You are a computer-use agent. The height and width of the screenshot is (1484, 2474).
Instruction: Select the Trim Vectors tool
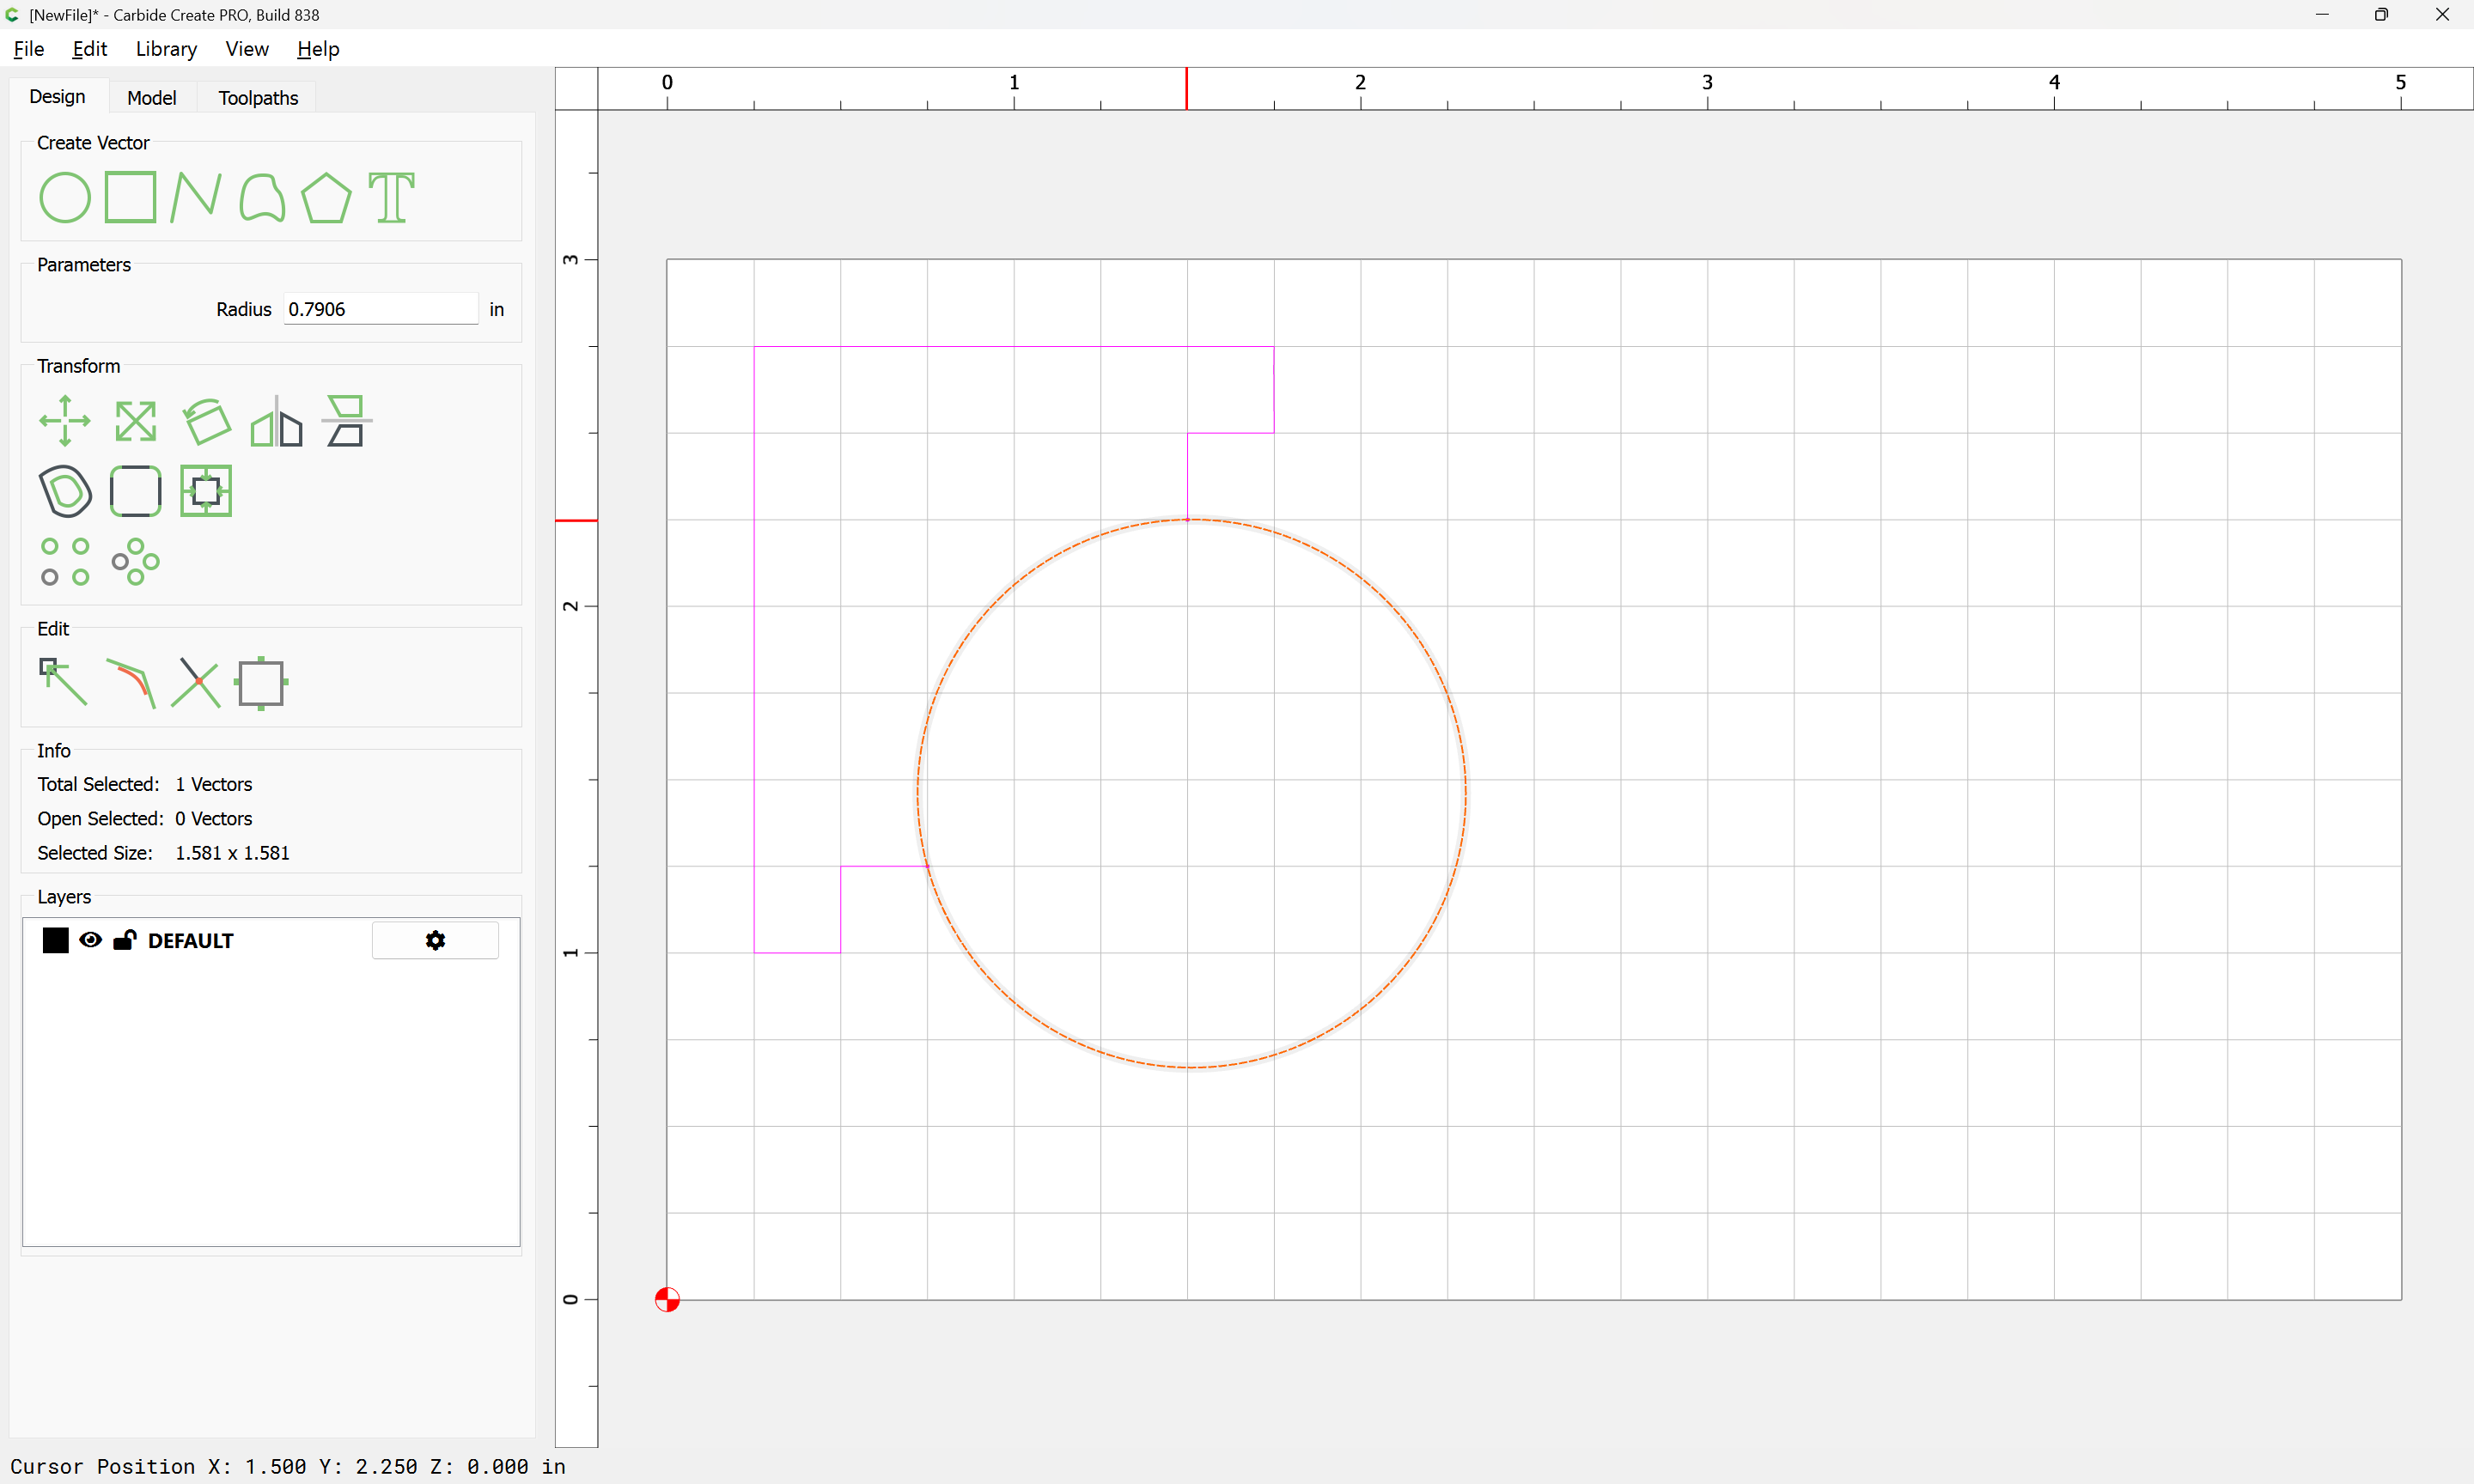[196, 683]
